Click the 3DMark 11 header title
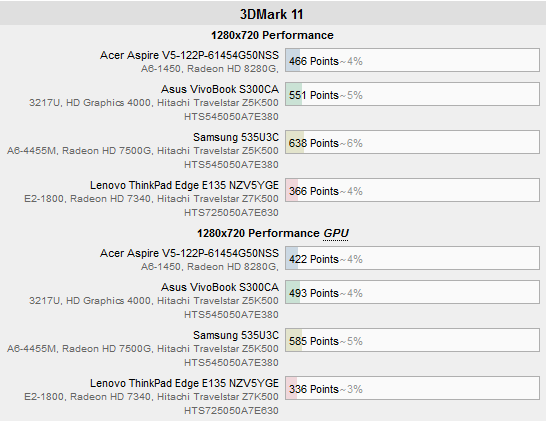The width and height of the screenshot is (546, 421). [272, 14]
